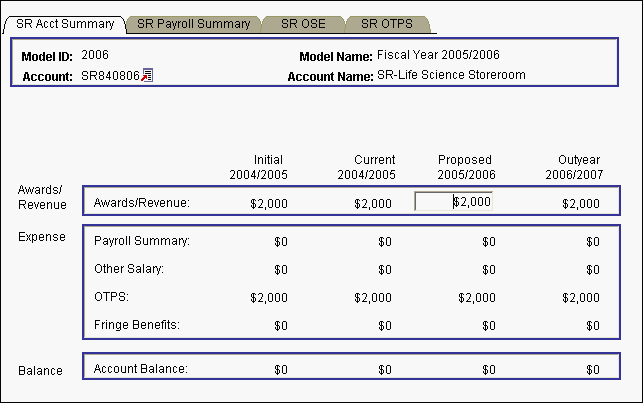This screenshot has height=403, width=643.
Task: Click the model name Fiscal Year 2005/2006
Action: coord(436,54)
